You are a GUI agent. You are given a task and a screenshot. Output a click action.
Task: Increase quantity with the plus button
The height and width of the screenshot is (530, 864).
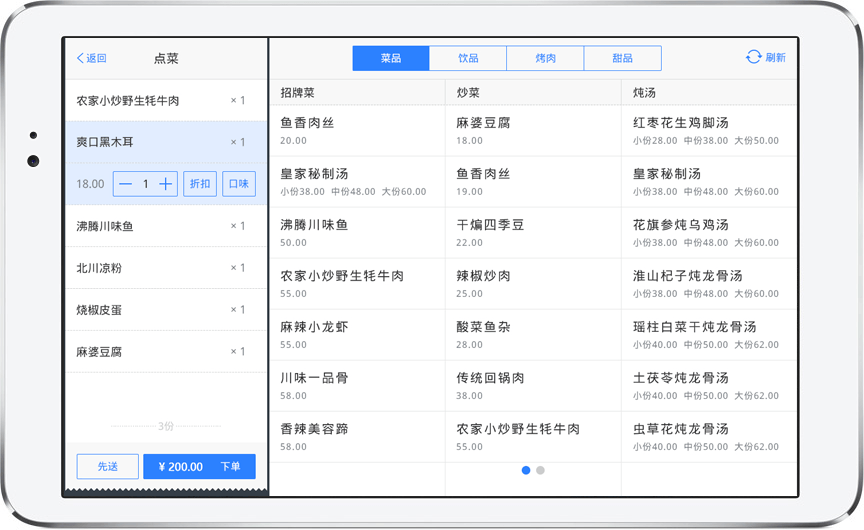tap(166, 184)
